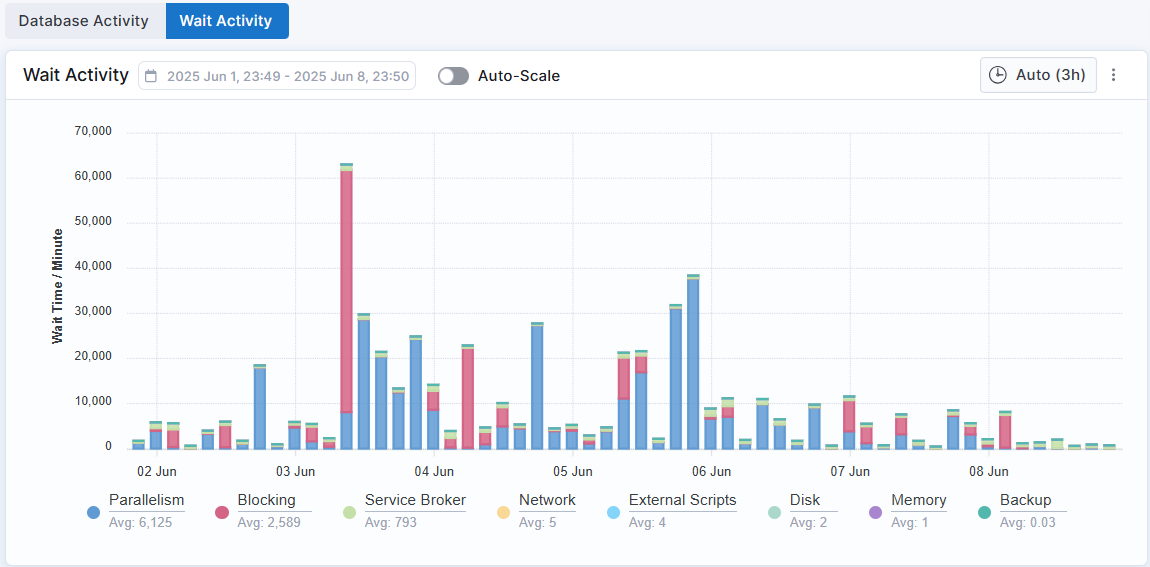Click the '04 Jun' x-axis label
This screenshot has width=1150, height=567.
[x=434, y=470]
